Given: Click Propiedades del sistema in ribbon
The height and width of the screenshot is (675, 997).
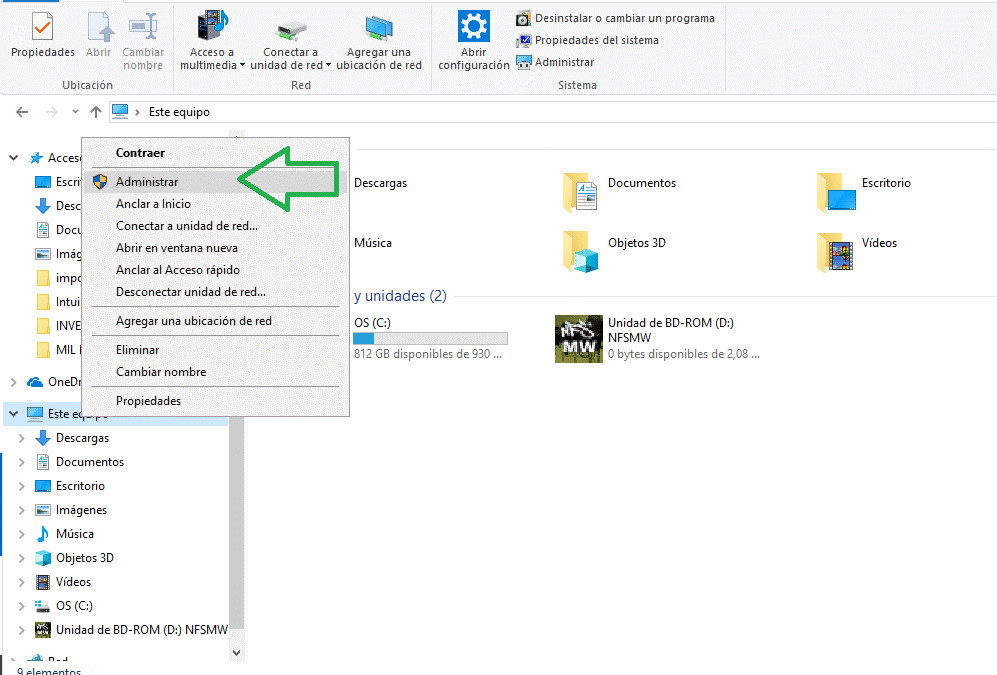Looking at the screenshot, I should [x=596, y=40].
